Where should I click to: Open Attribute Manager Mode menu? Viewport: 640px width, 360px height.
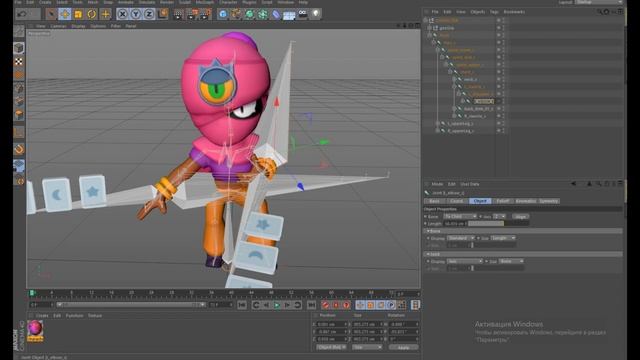(x=437, y=184)
